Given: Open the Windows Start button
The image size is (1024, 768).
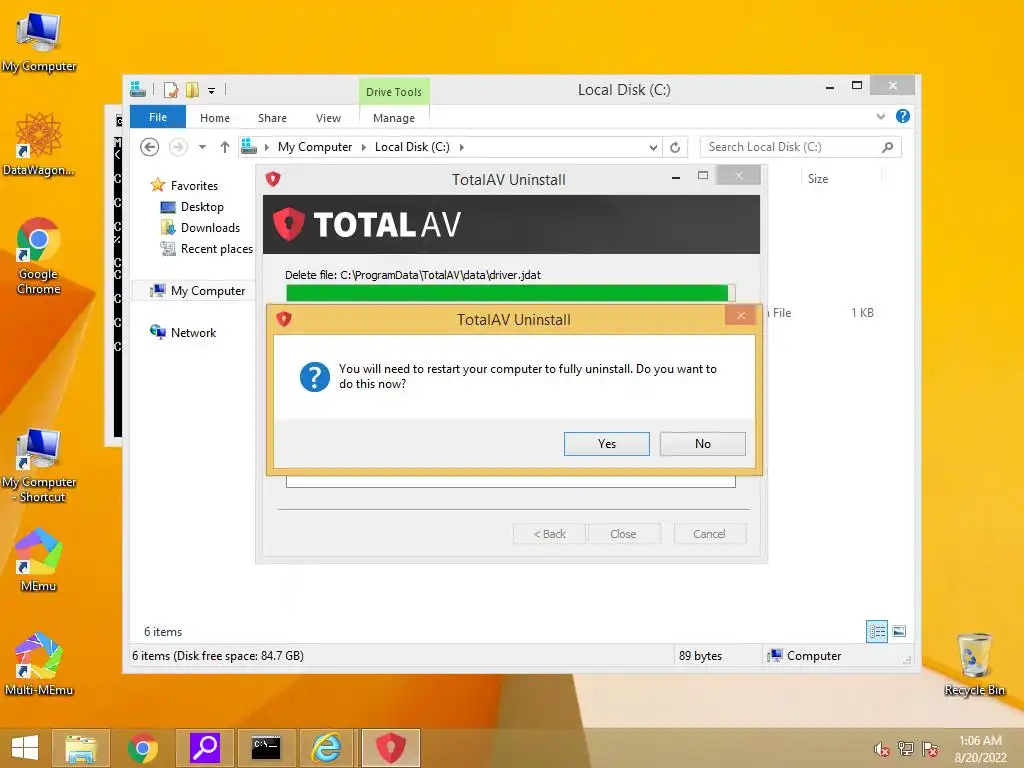Looking at the screenshot, I should [x=25, y=748].
